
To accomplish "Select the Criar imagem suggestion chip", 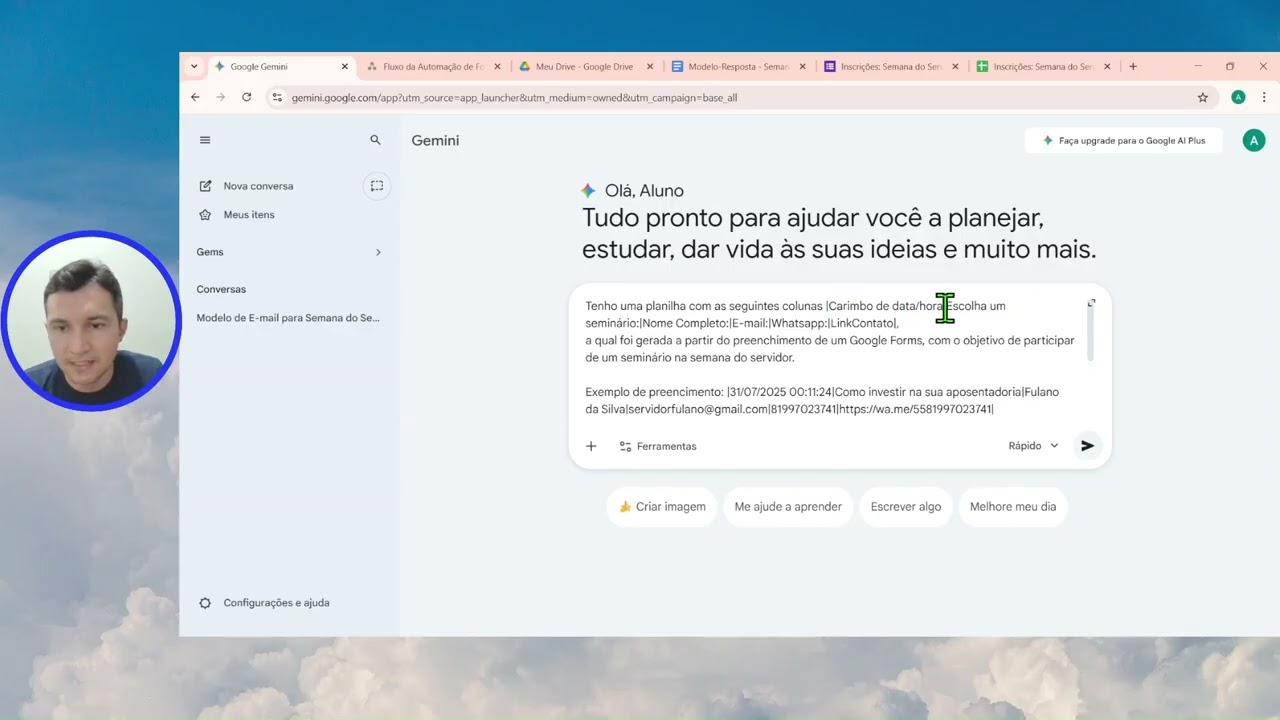I will [x=661, y=507].
